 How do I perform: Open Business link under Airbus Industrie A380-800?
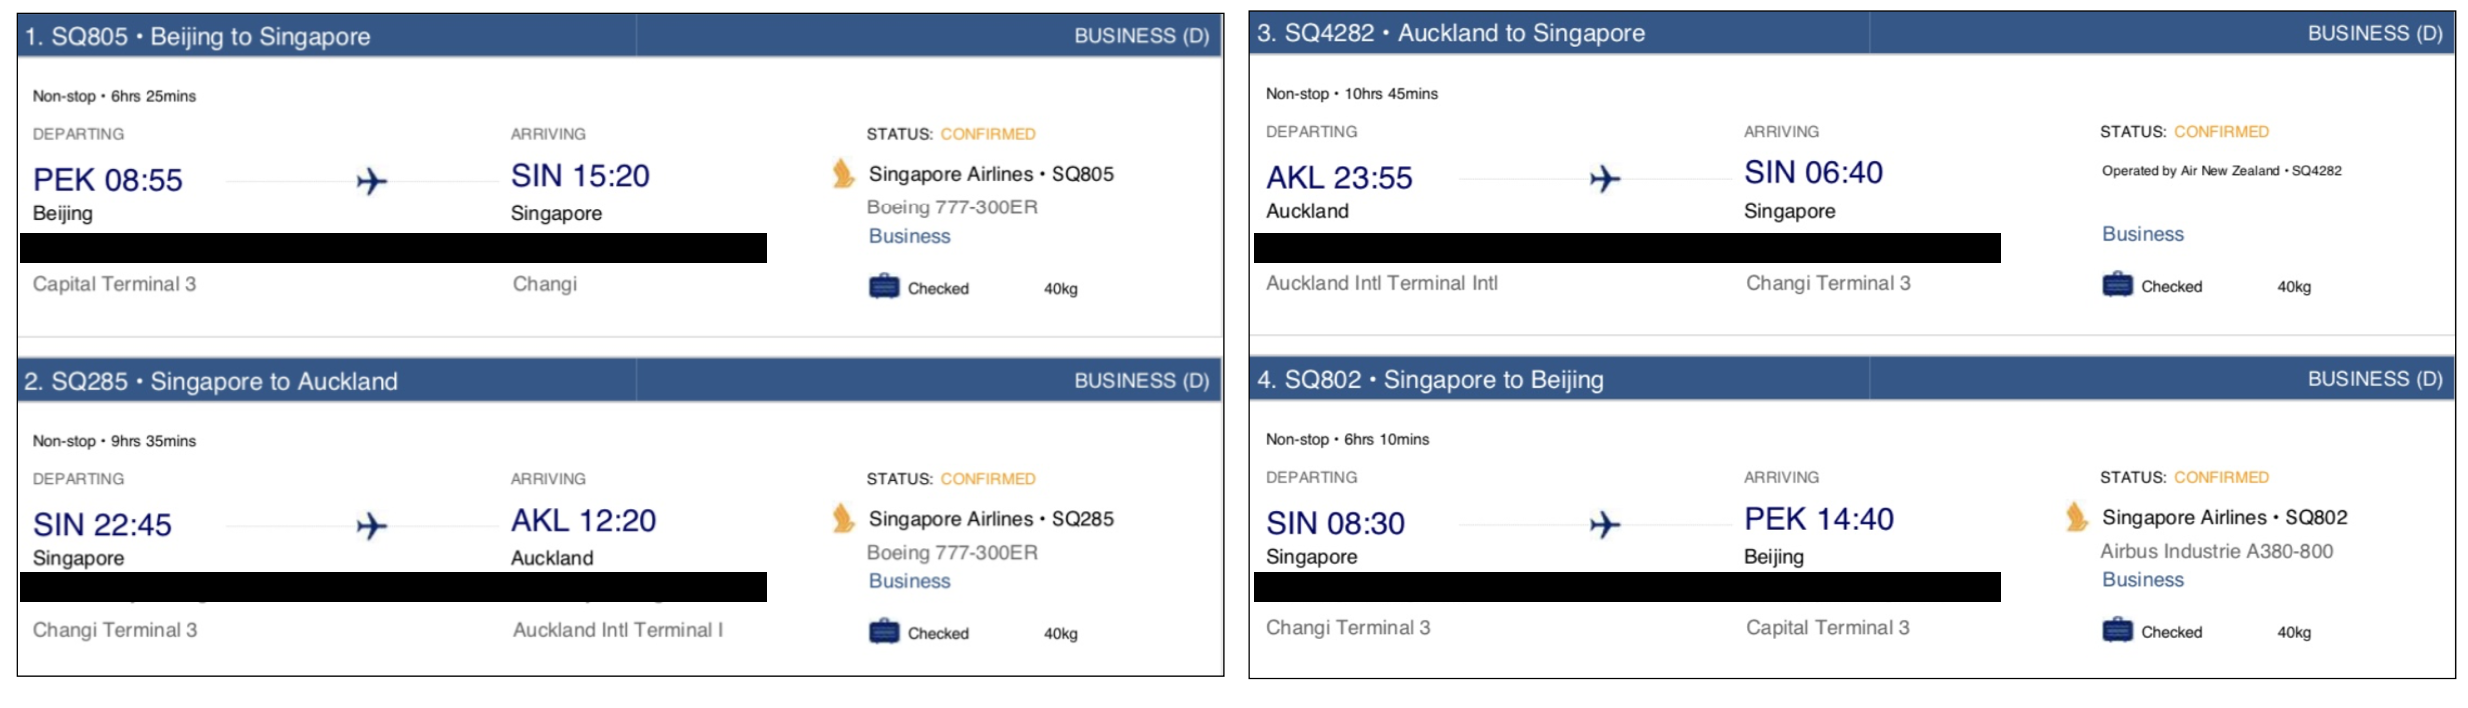2142,579
